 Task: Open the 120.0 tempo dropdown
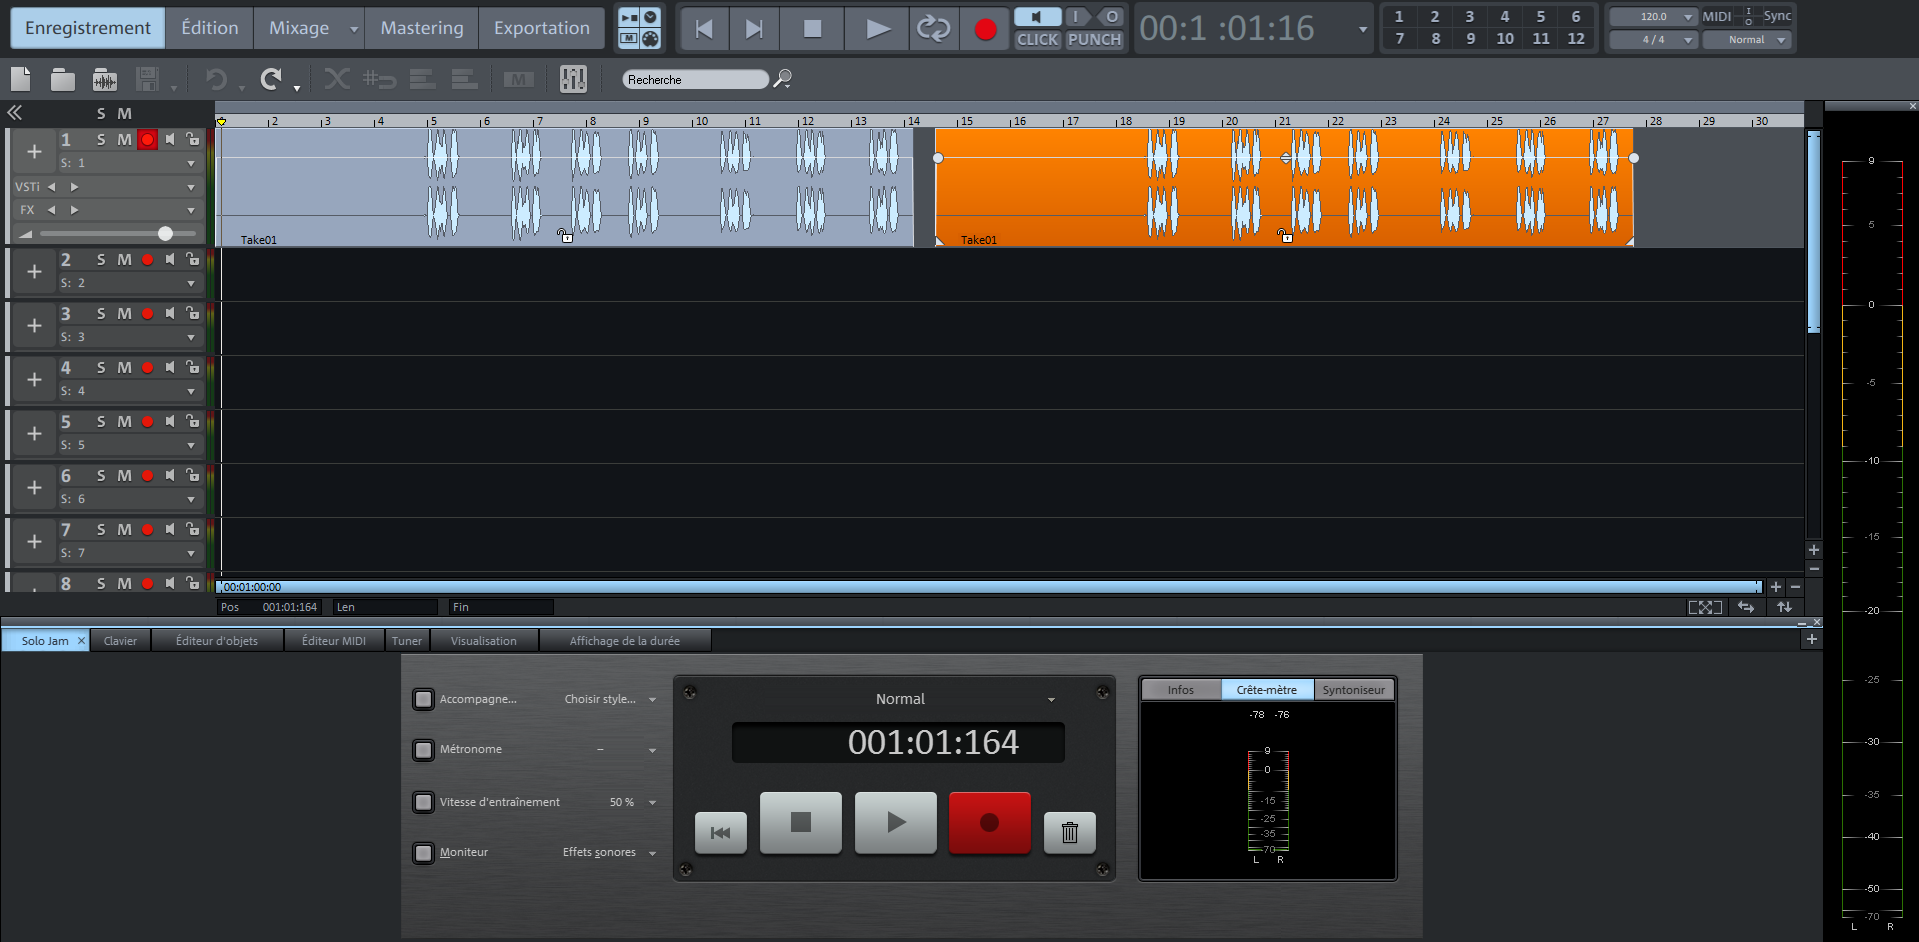(1688, 17)
